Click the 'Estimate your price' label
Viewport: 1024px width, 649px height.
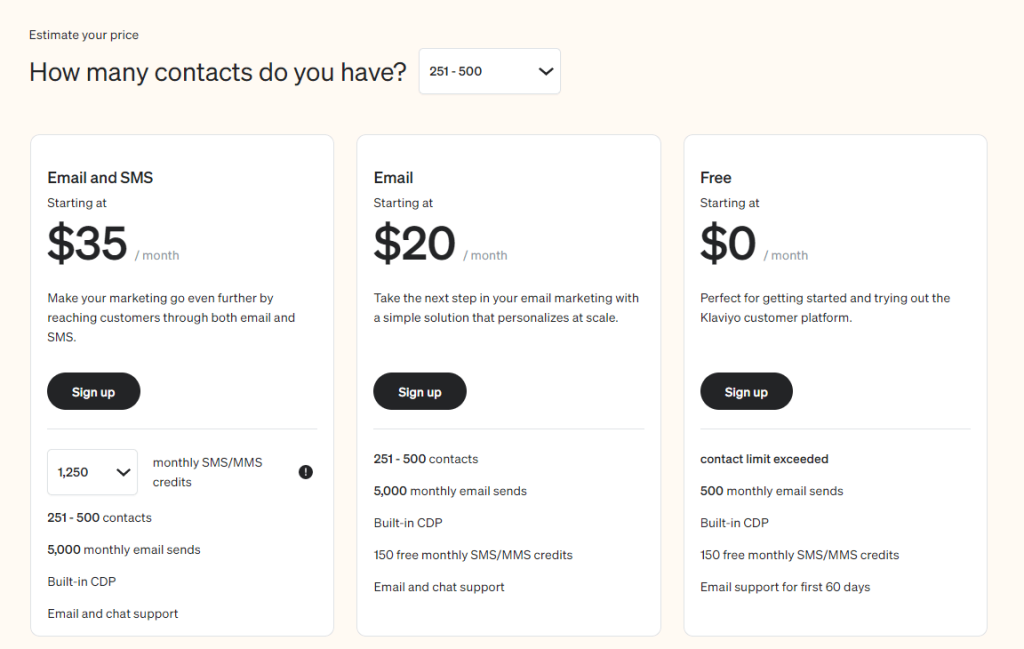click(83, 34)
